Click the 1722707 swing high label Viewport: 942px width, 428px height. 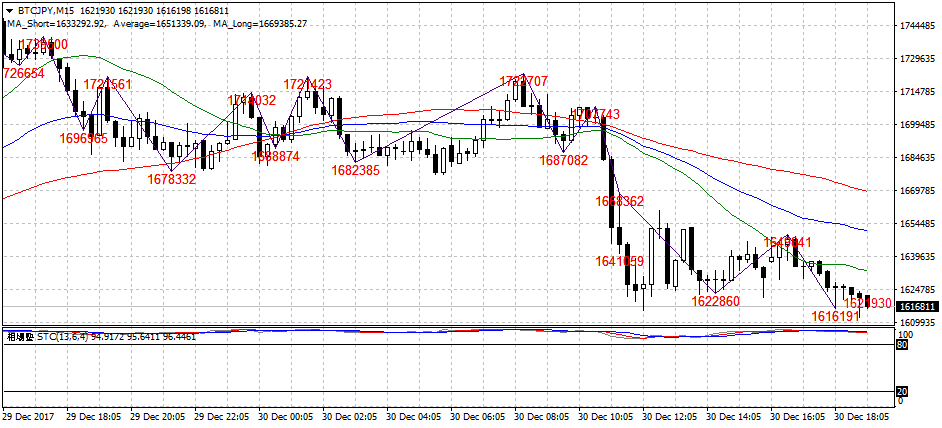coord(524,81)
